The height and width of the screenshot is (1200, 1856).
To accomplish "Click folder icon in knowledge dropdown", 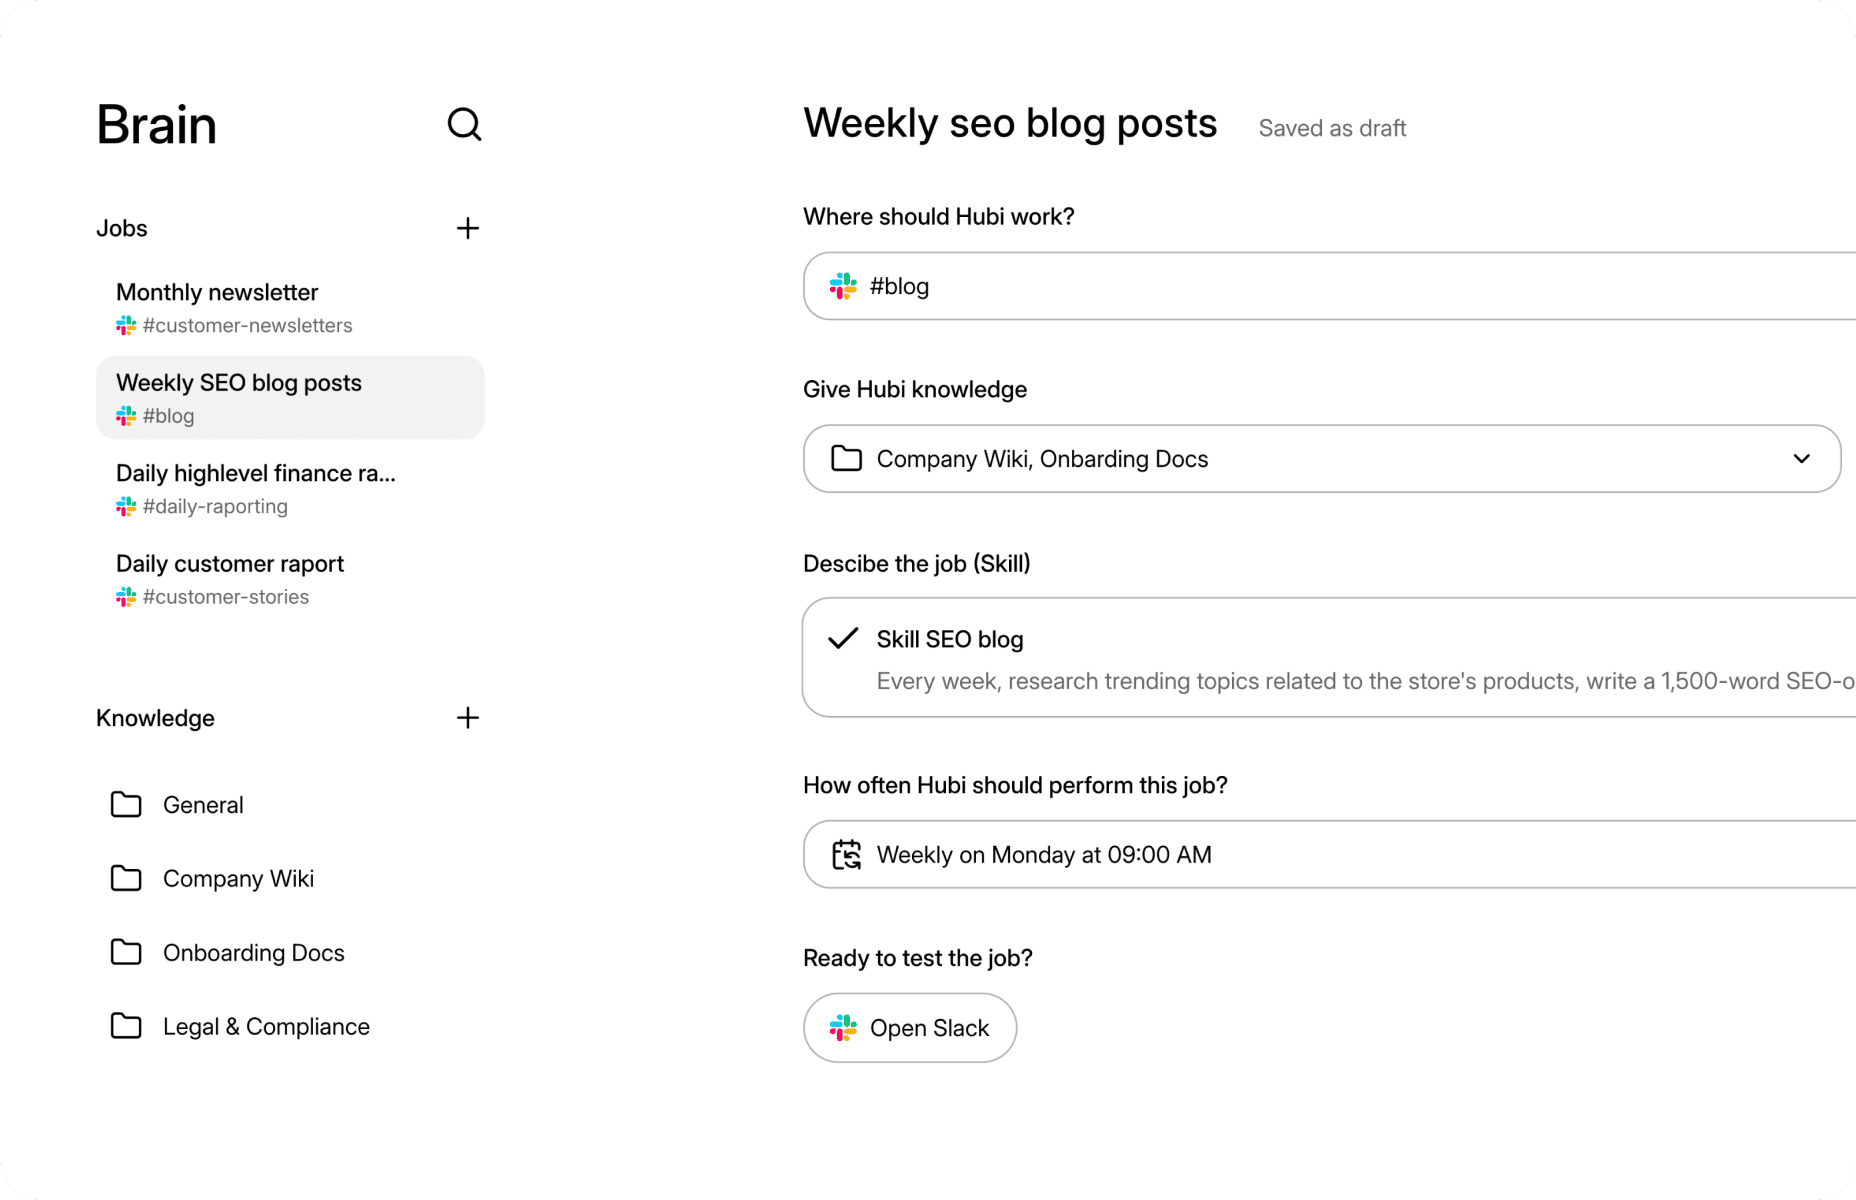I will coord(847,458).
